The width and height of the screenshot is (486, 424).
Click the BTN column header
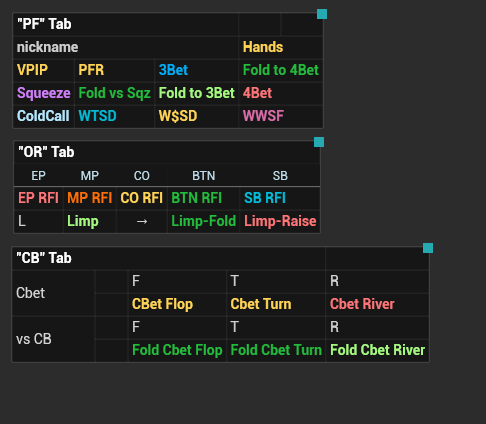204,176
